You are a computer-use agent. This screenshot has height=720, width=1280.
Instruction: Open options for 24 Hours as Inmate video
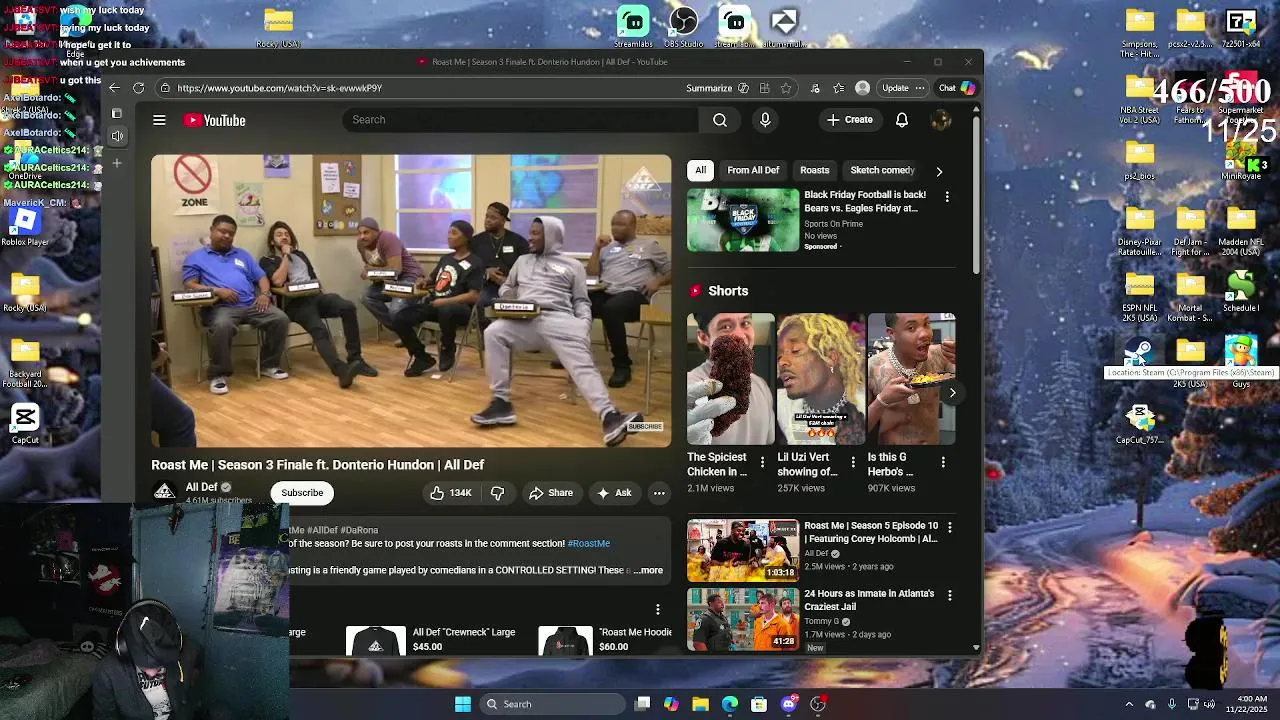[x=950, y=595]
